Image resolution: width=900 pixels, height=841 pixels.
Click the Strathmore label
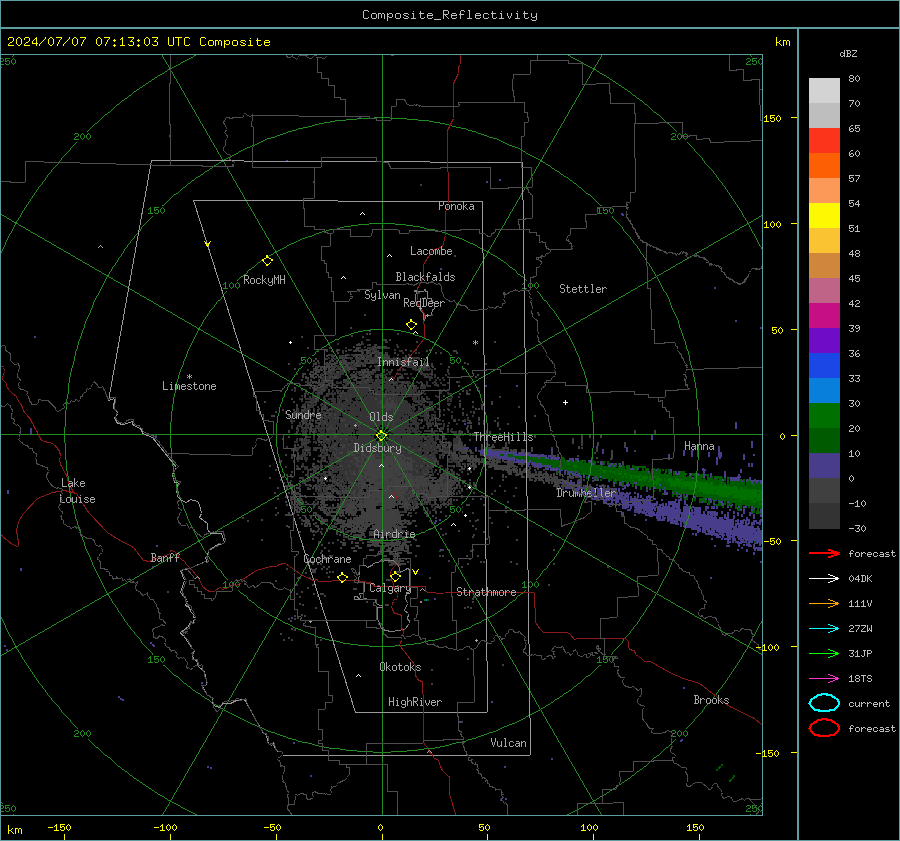486,592
